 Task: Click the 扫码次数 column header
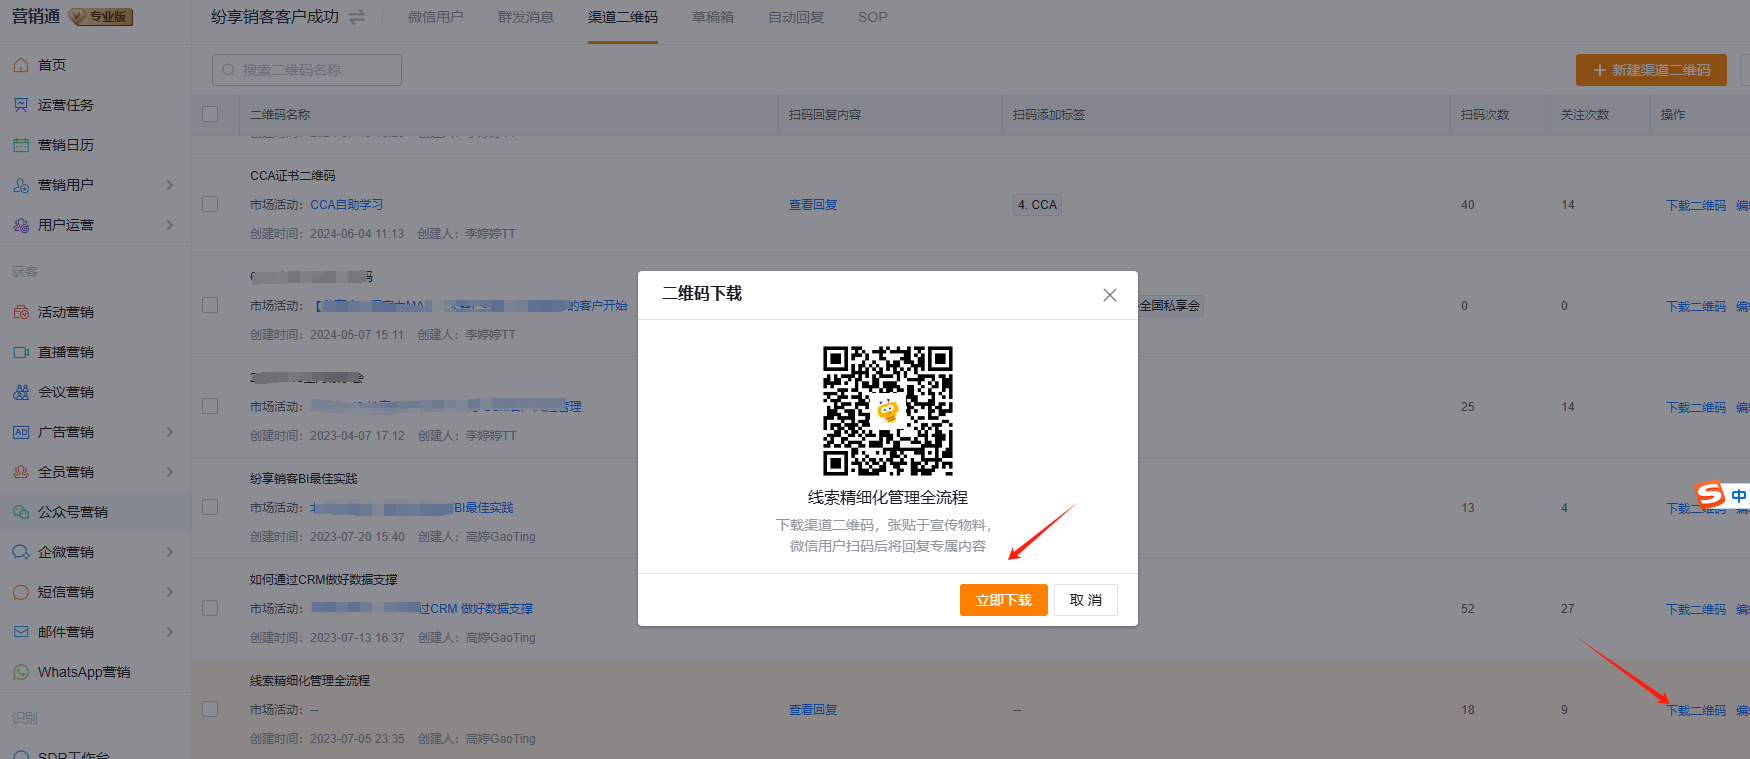[x=1485, y=115]
